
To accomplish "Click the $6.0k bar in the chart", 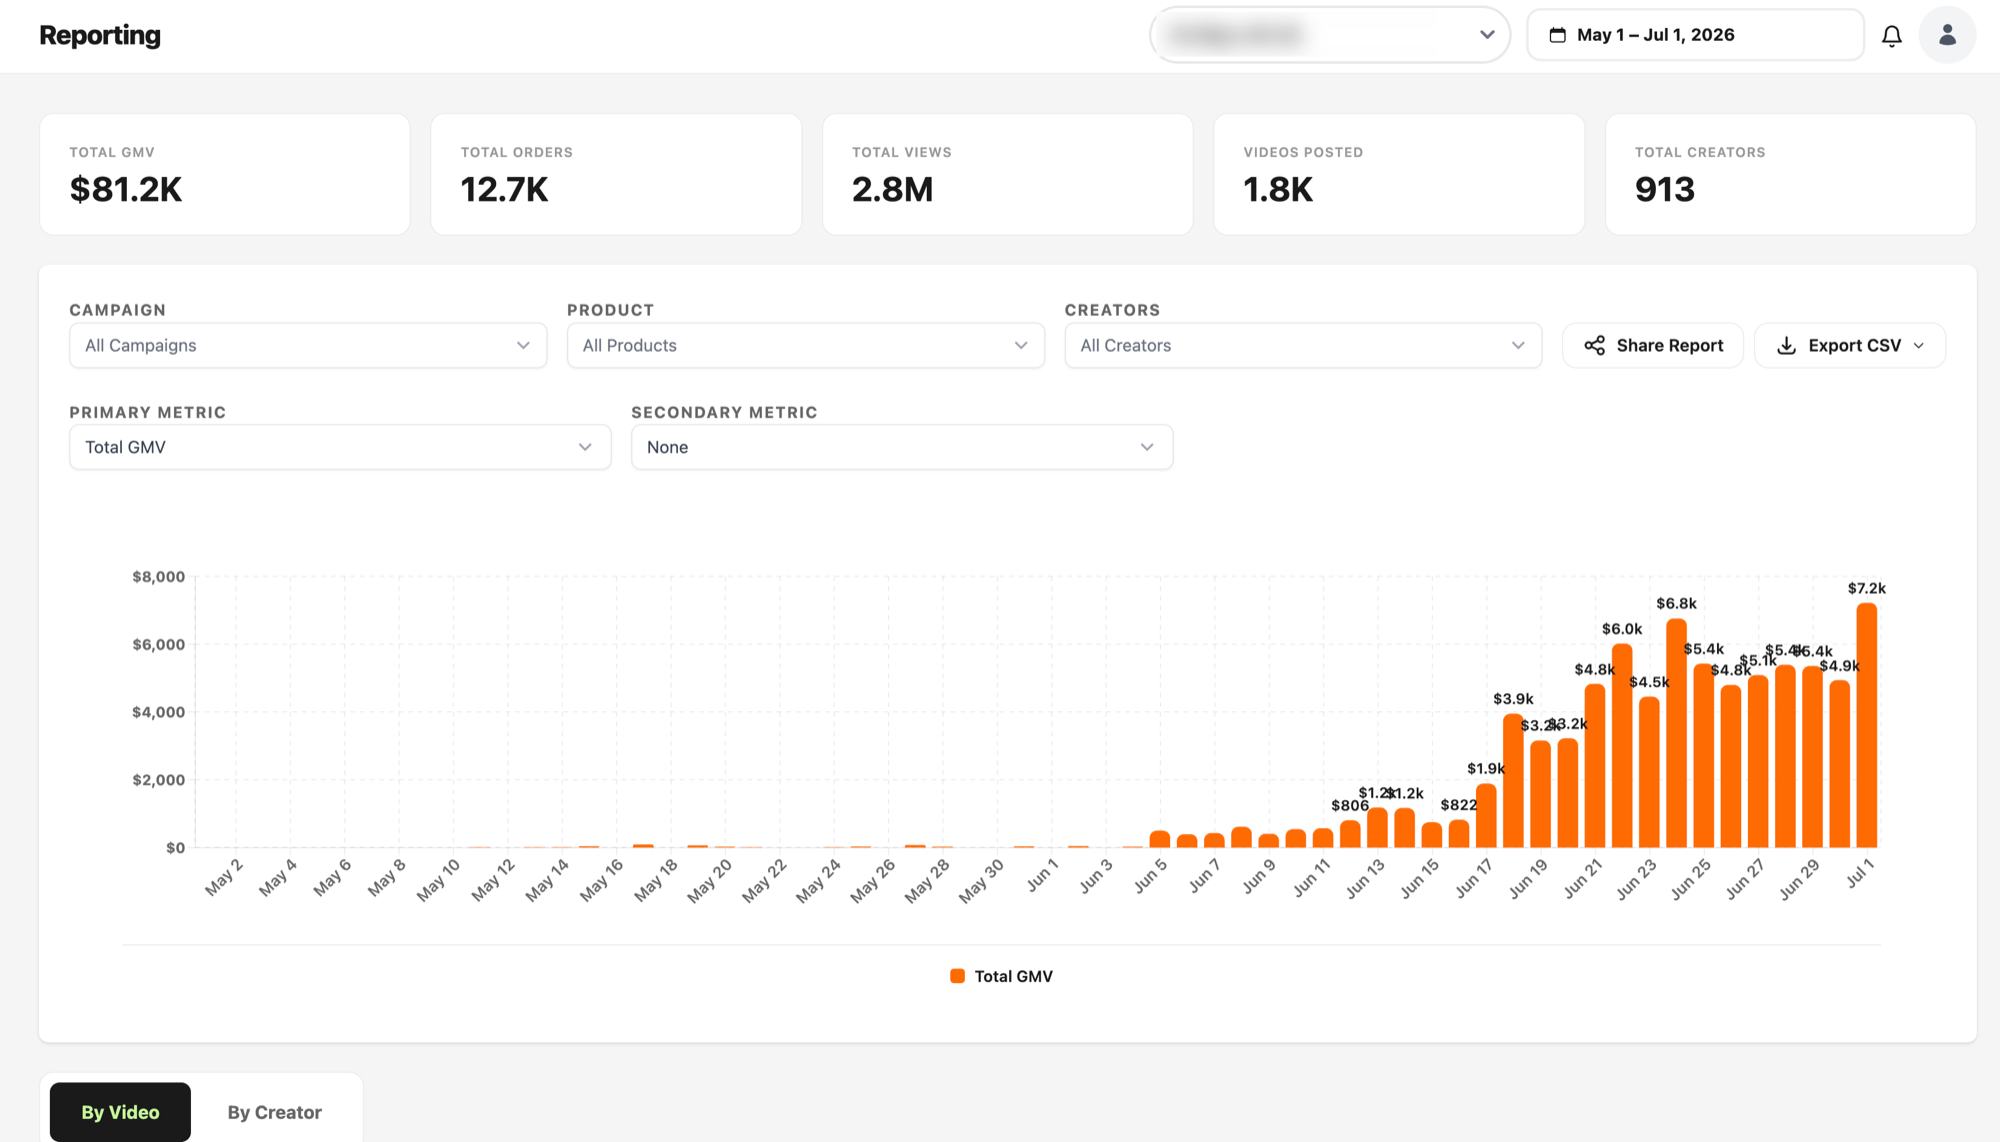I will coord(1622,746).
